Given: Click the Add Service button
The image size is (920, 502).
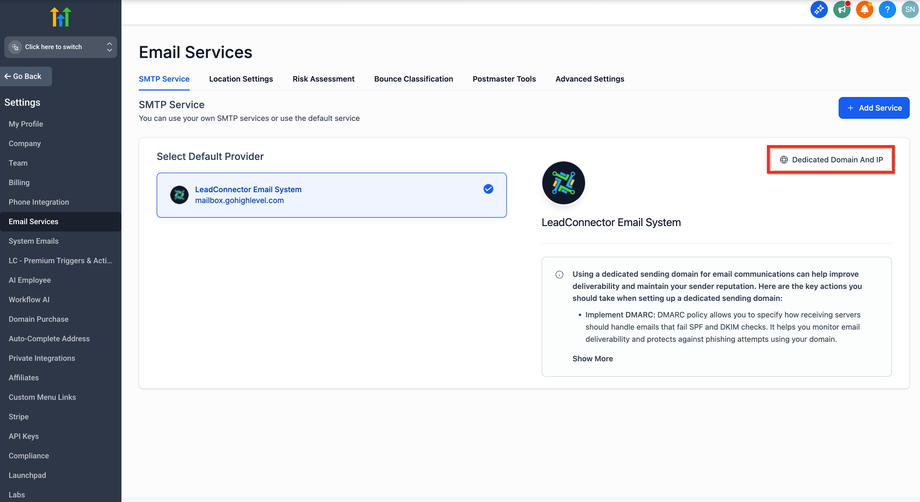Looking at the screenshot, I should (x=873, y=108).
